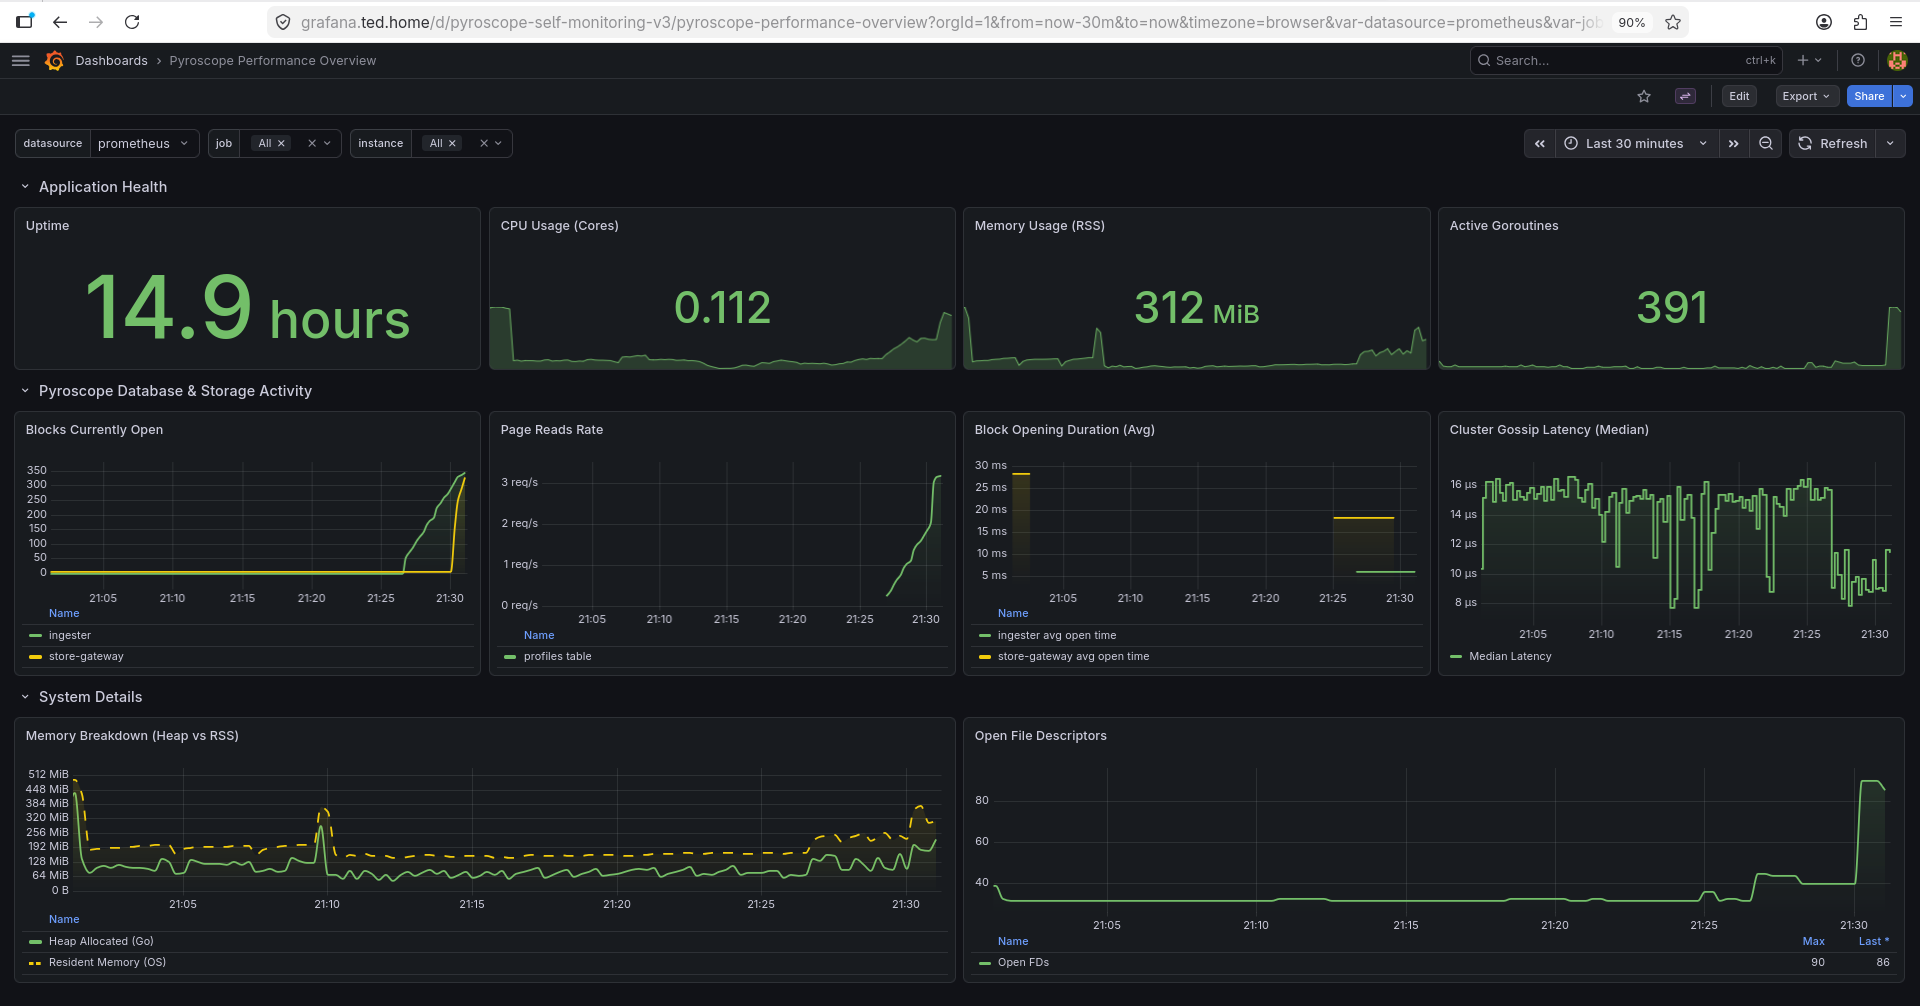This screenshot has height=1006, width=1920.
Task: Click the Edit dashboard button
Action: [x=1739, y=97]
